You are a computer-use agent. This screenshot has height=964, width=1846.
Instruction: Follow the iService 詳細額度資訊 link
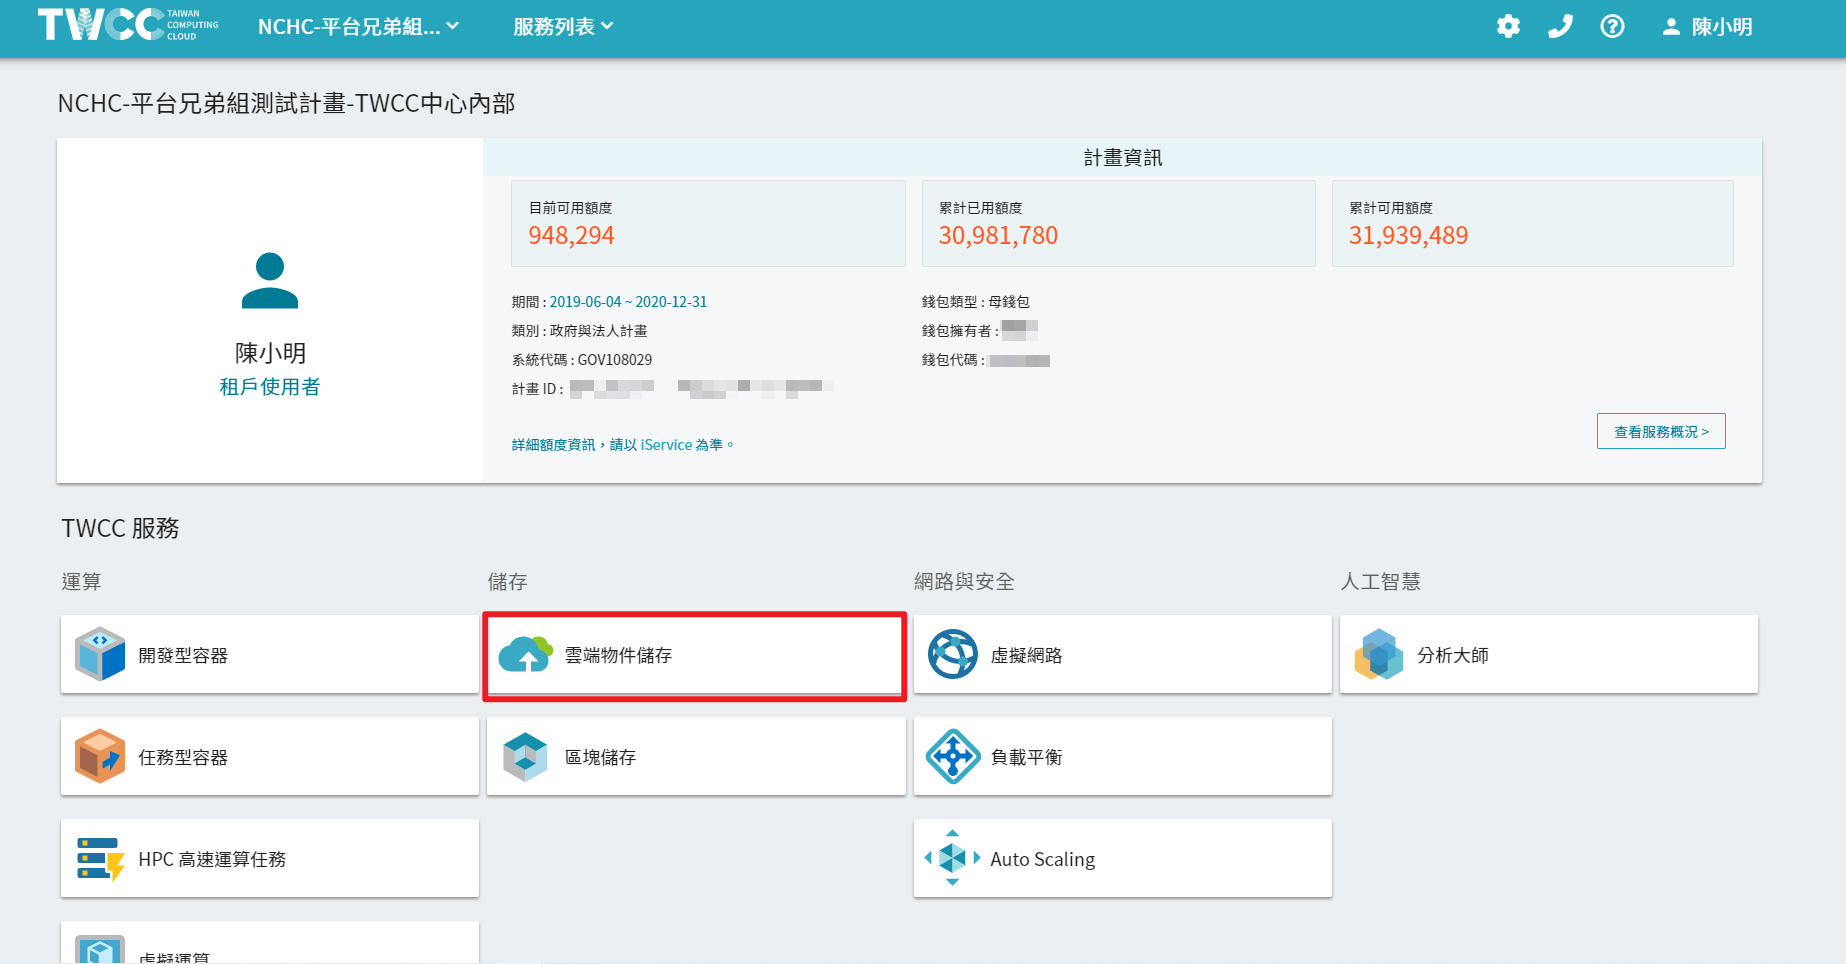tap(622, 445)
